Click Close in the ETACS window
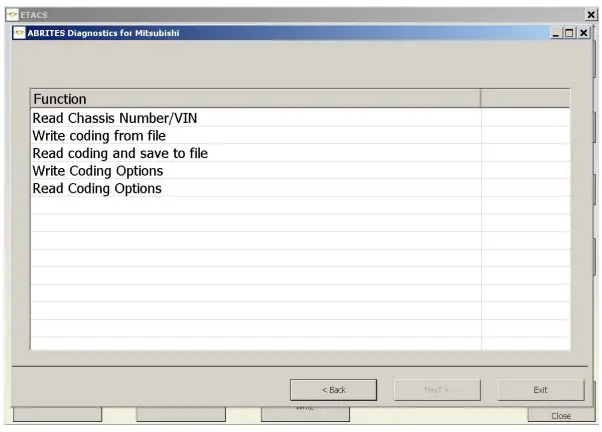This screenshot has height=432, width=602. pyautogui.click(x=561, y=415)
